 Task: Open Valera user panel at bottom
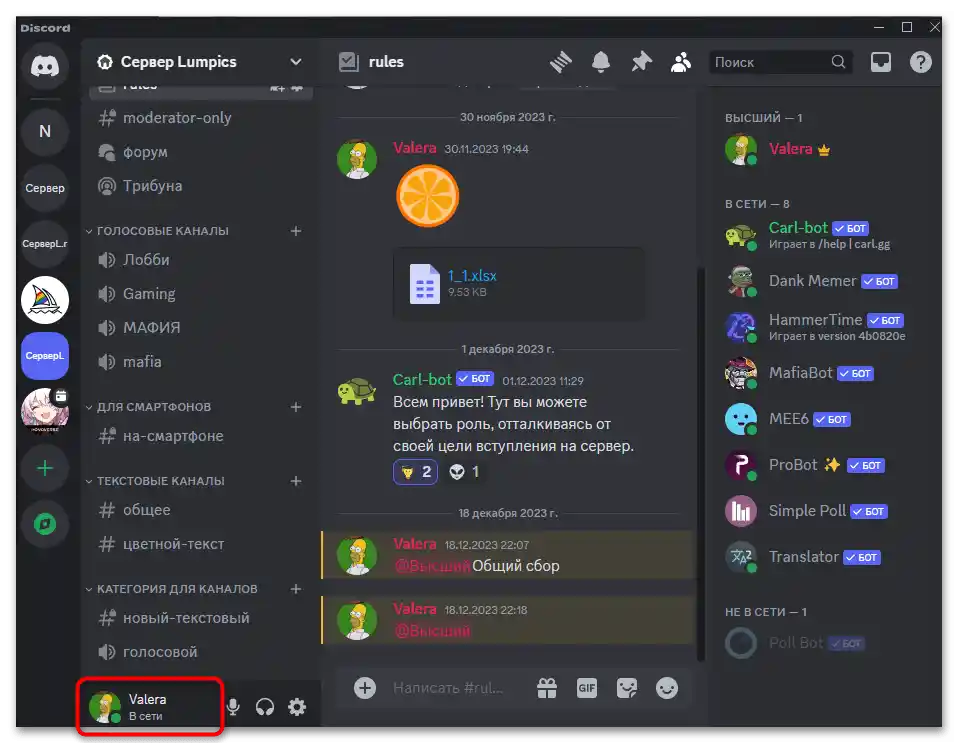click(150, 707)
